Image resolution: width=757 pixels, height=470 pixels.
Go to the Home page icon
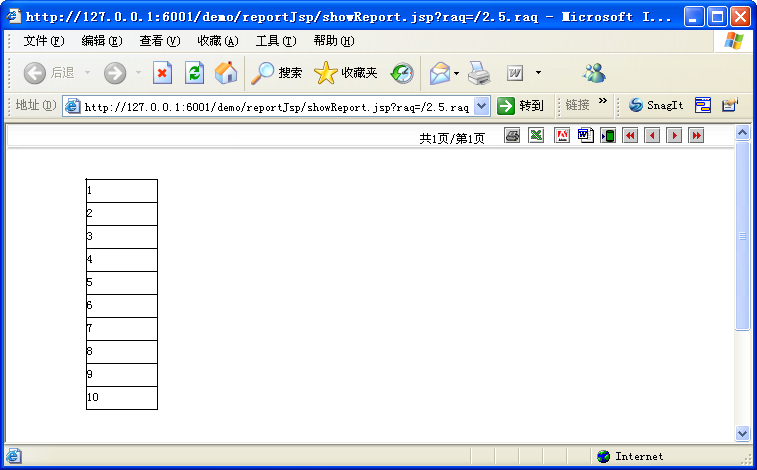pyautogui.click(x=226, y=73)
